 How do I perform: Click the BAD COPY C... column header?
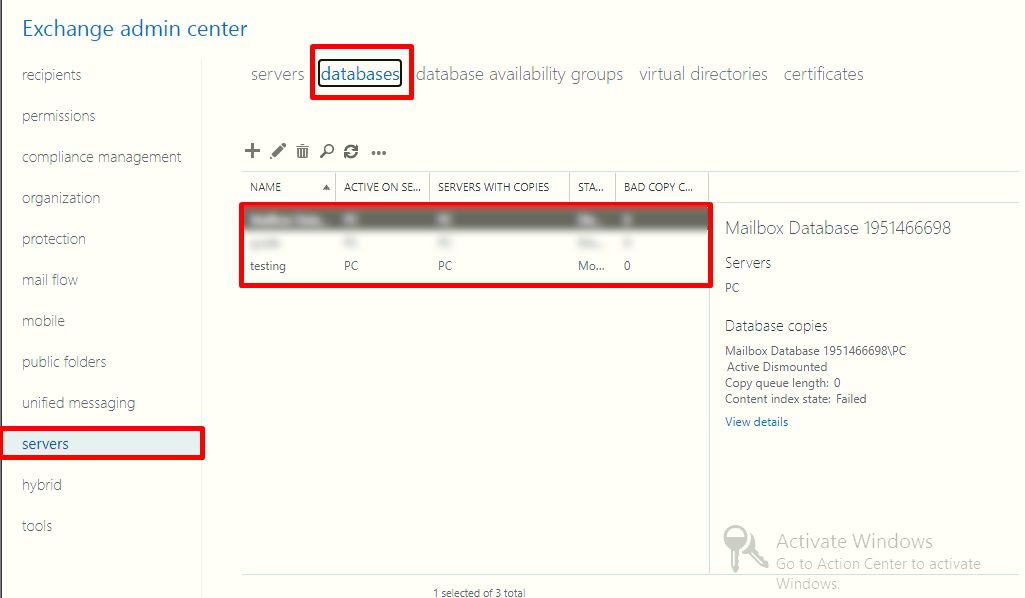662,187
